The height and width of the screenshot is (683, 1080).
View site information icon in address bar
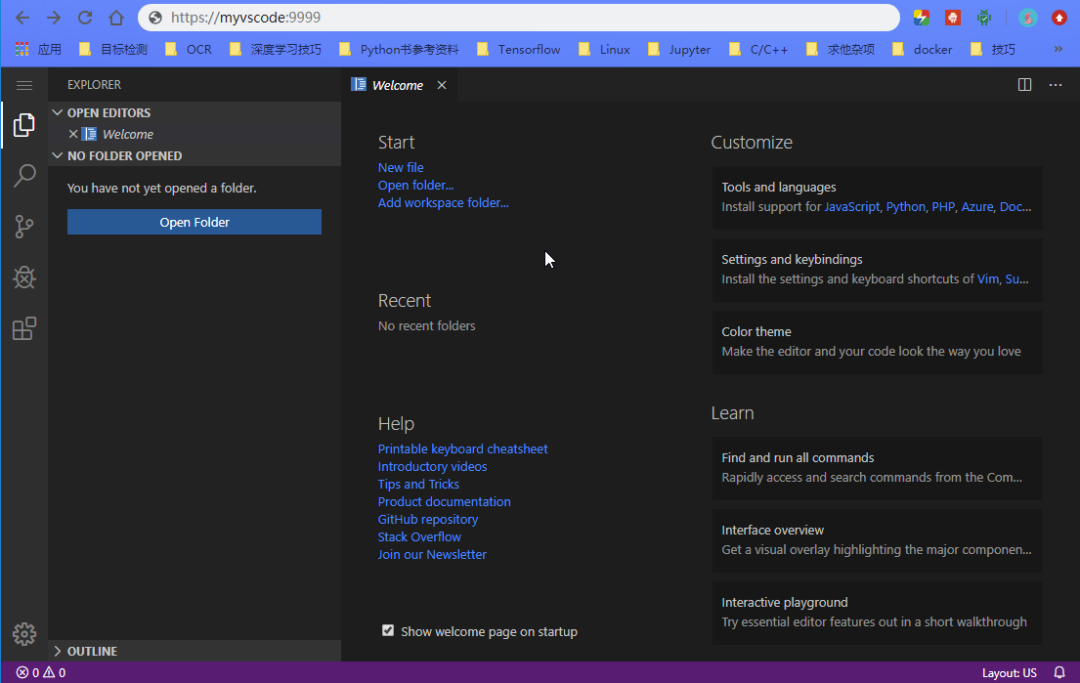pos(156,18)
